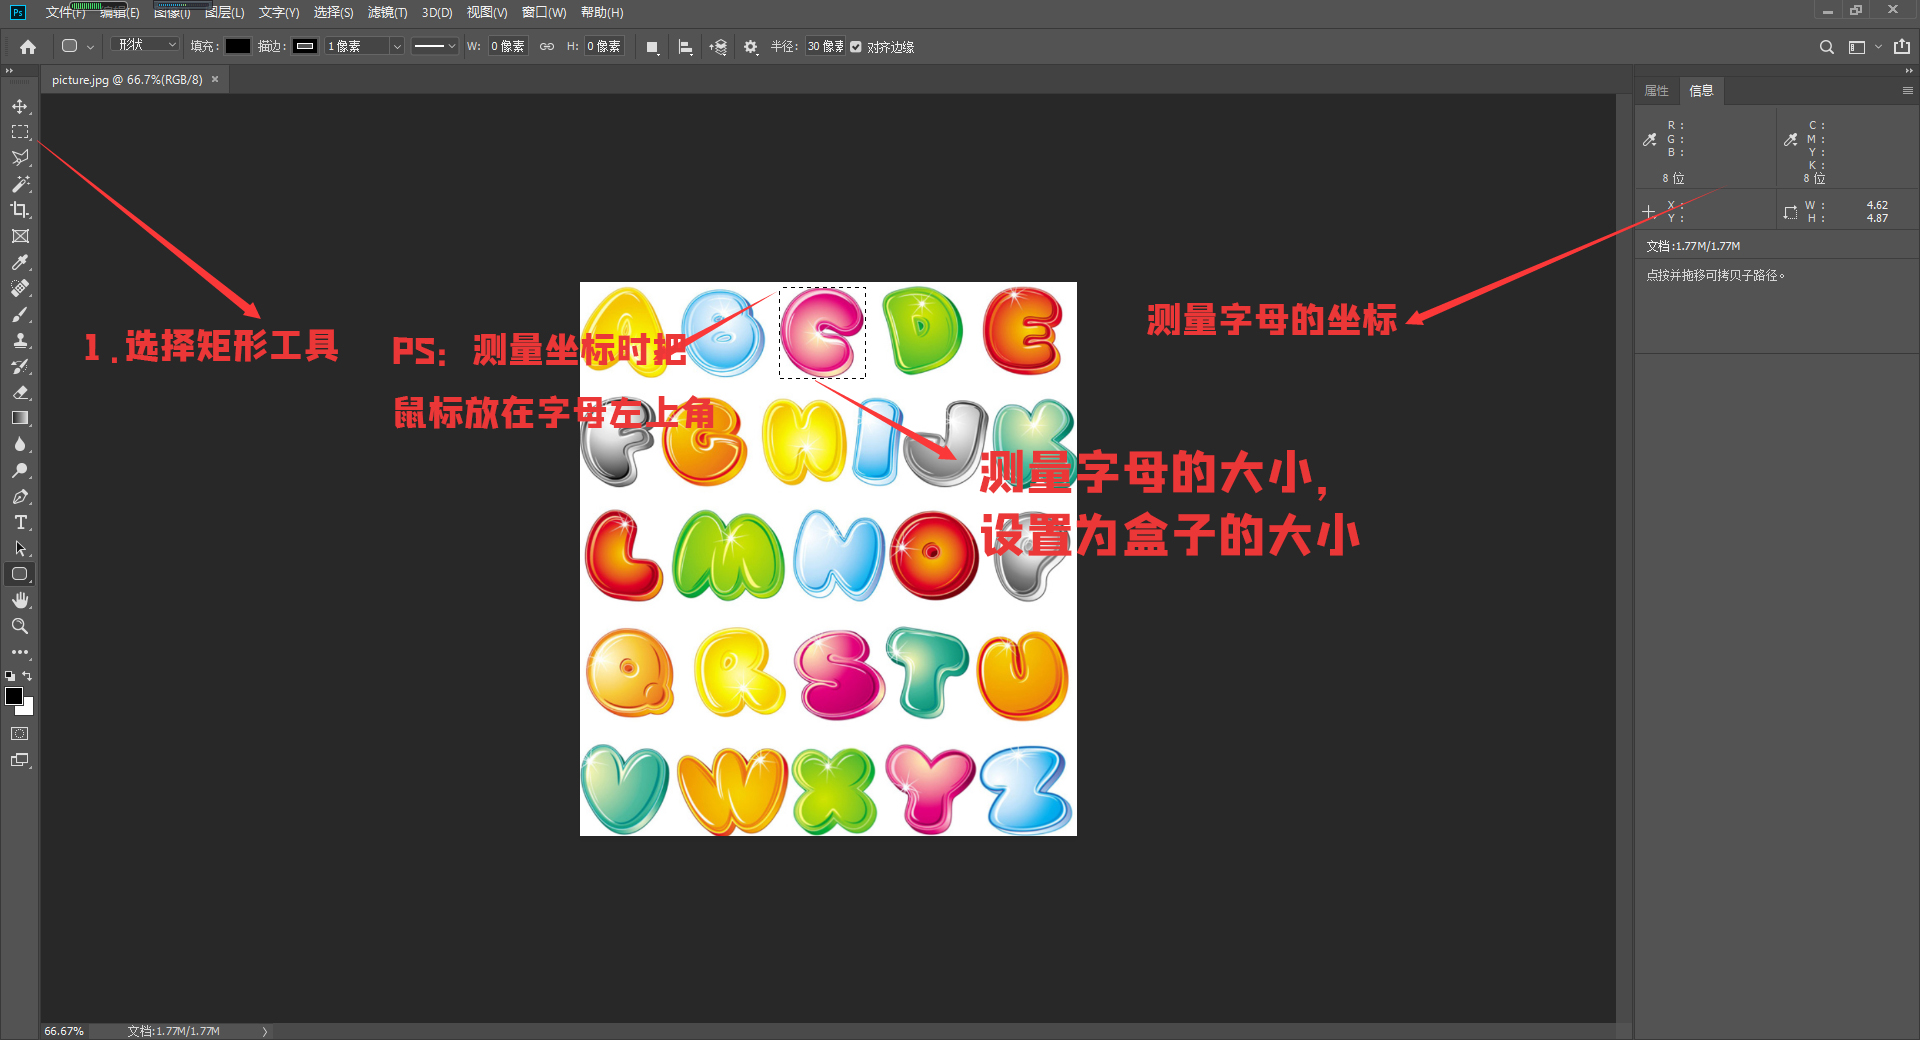
Task: Select the Brush tool
Action: 20,315
